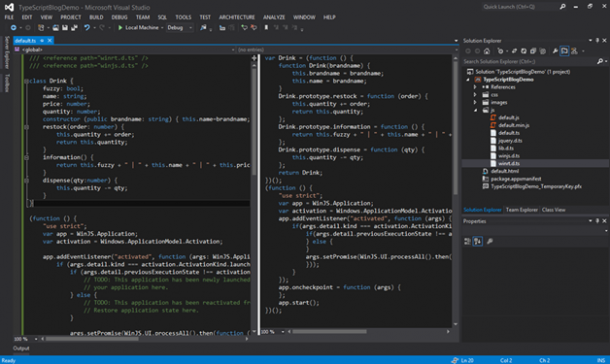Toggle Alphabetical sort in Properties panel
Screen dimensions: 610x364
coord(478,242)
